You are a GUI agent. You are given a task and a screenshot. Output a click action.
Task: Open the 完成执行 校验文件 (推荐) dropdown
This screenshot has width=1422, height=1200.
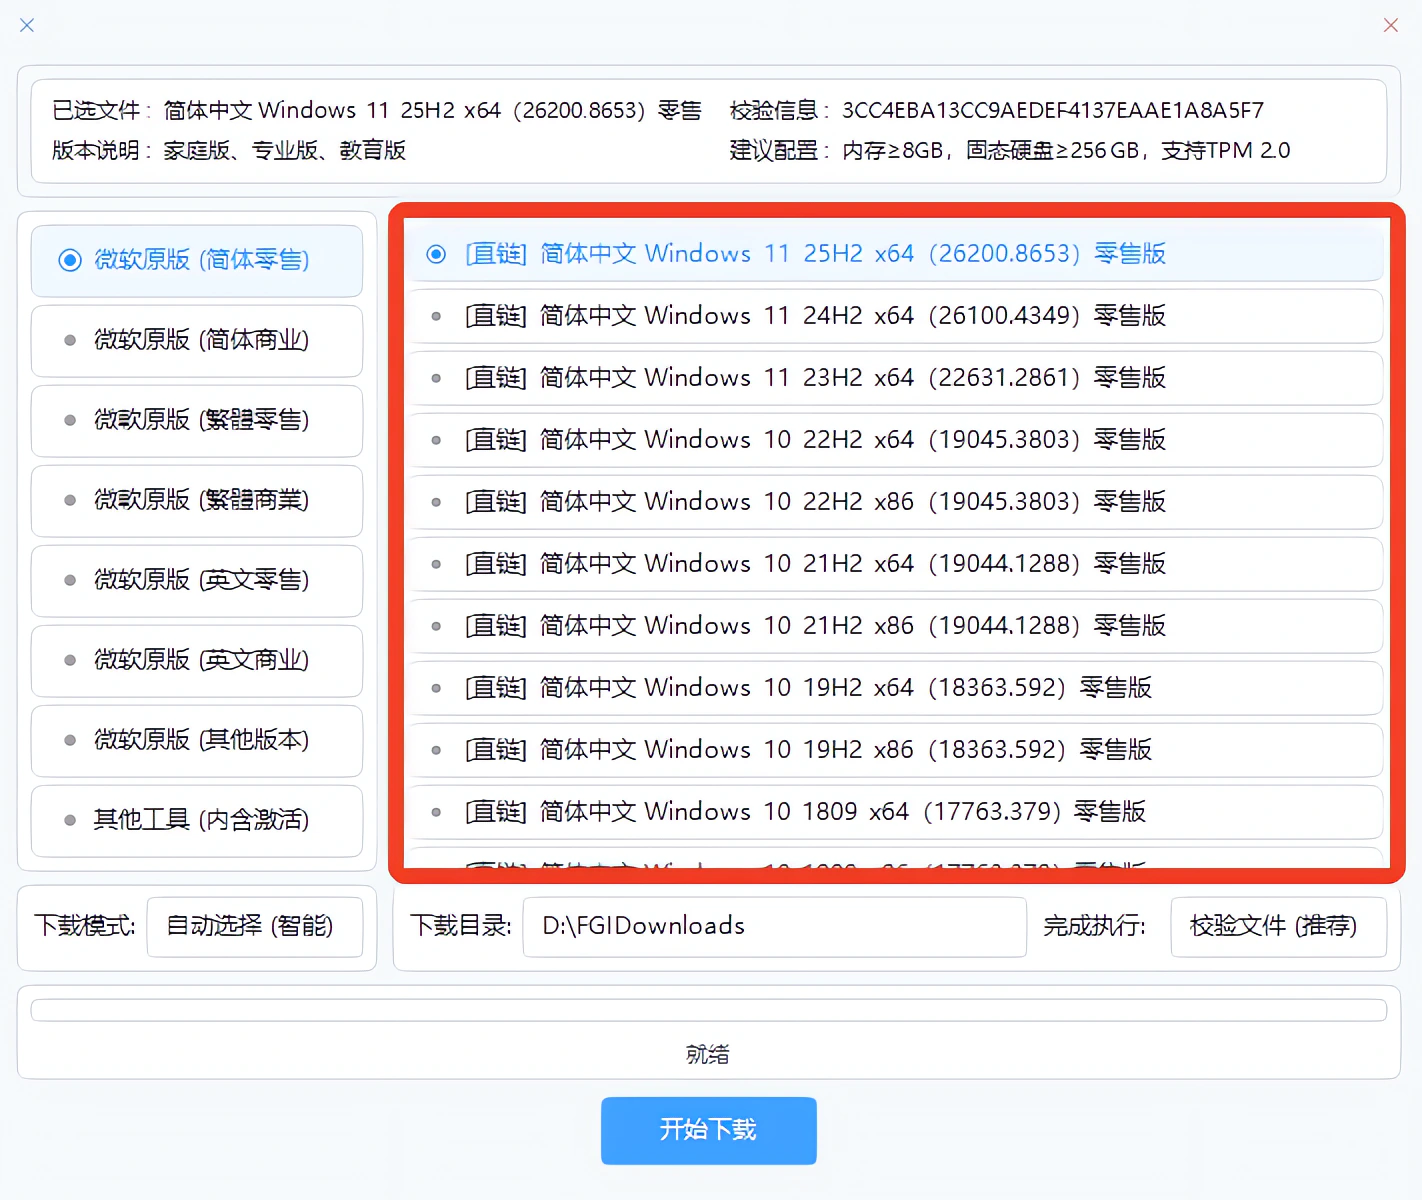point(1279,927)
